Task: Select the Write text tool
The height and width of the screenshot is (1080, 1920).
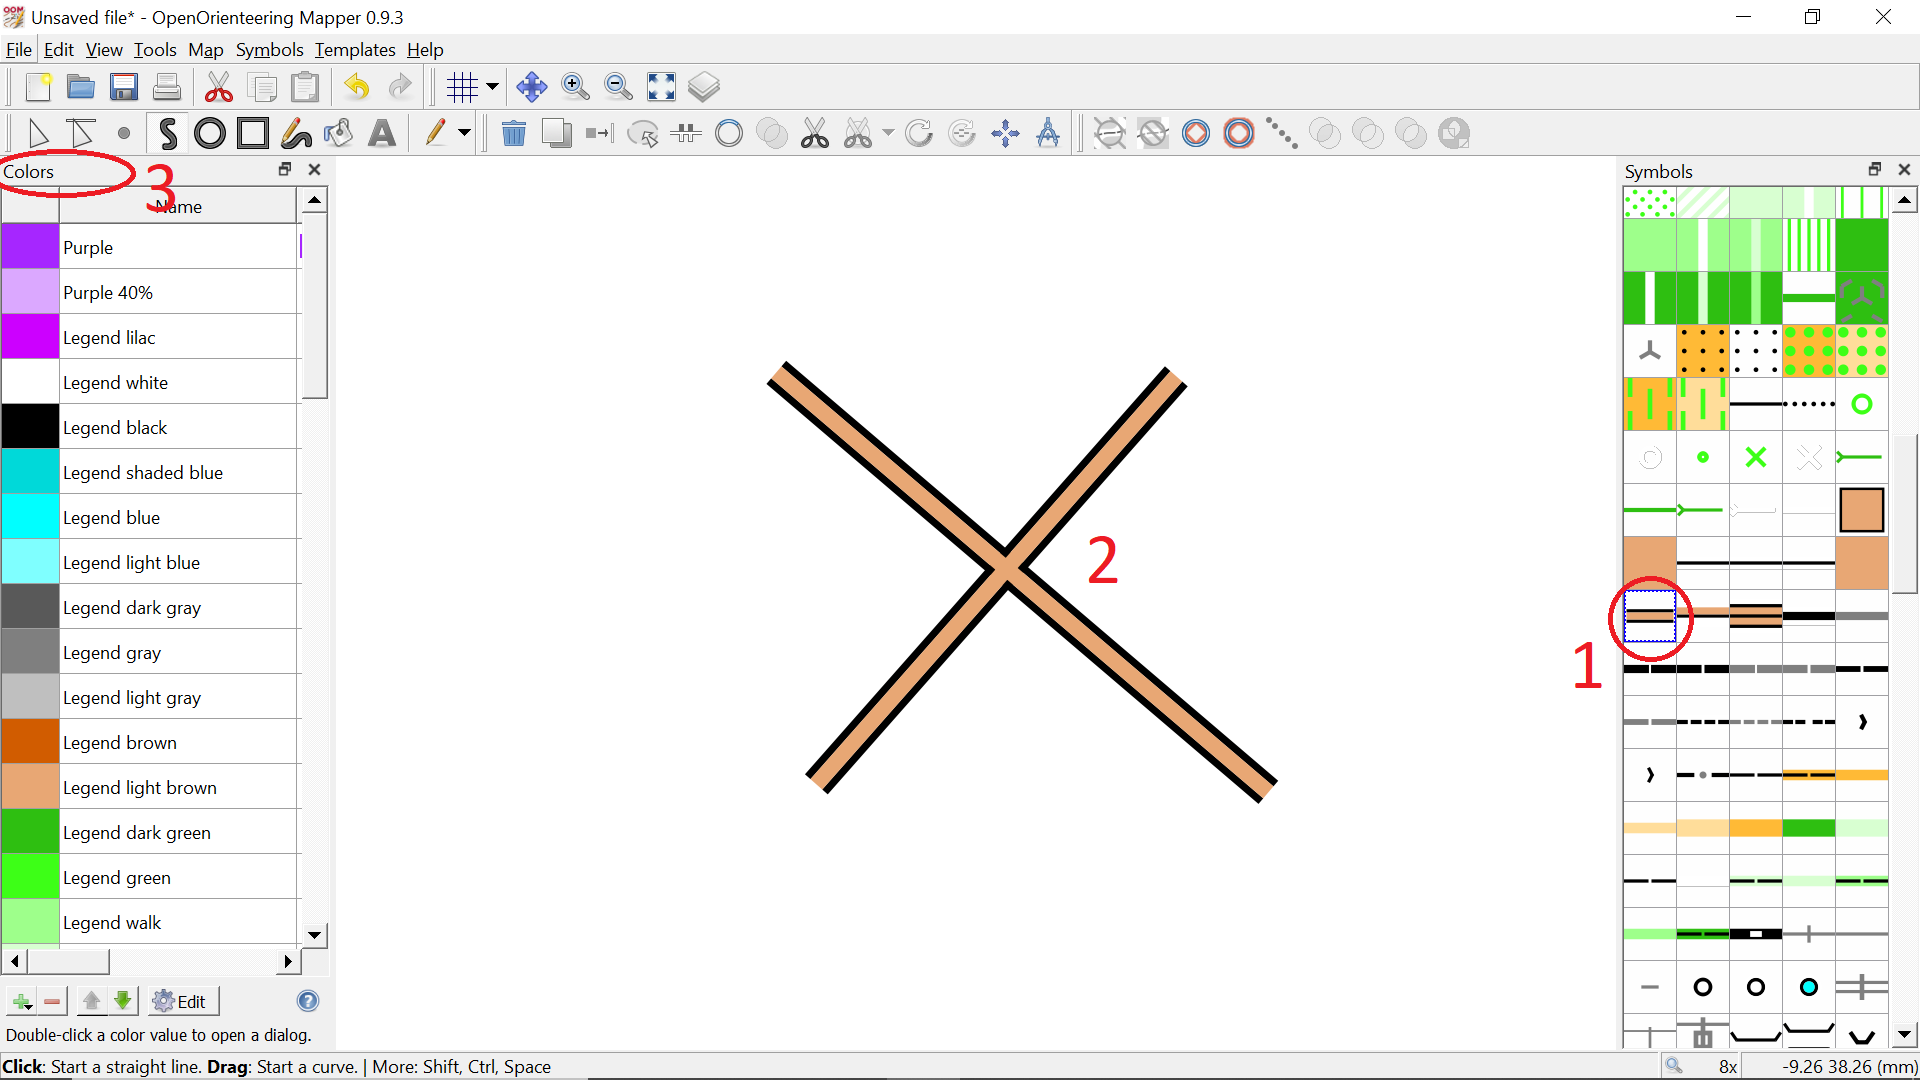Action: 382,133
